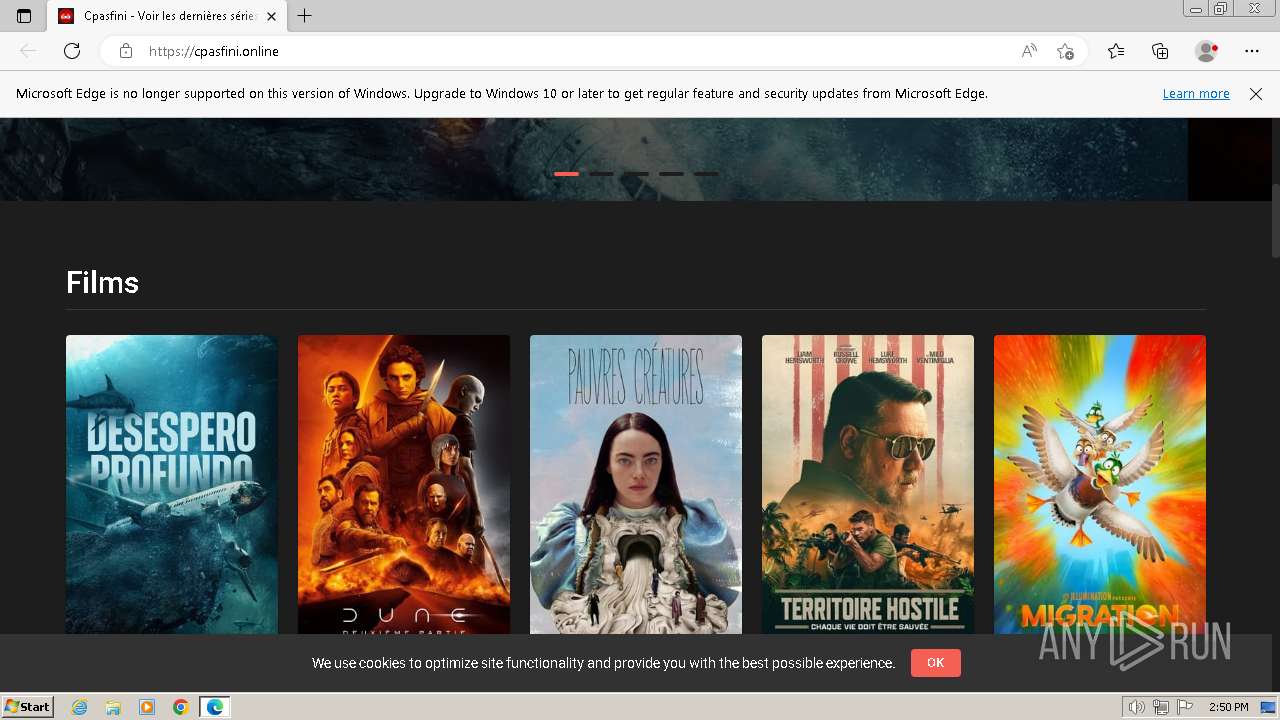Image resolution: width=1280 pixels, height=720 pixels.
Task: Open a new browser tab
Action: click(x=305, y=16)
